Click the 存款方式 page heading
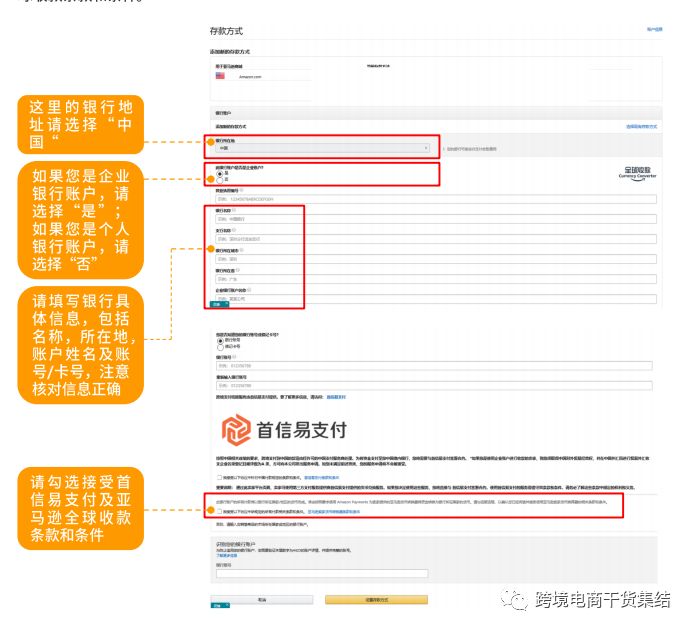 click(226, 31)
